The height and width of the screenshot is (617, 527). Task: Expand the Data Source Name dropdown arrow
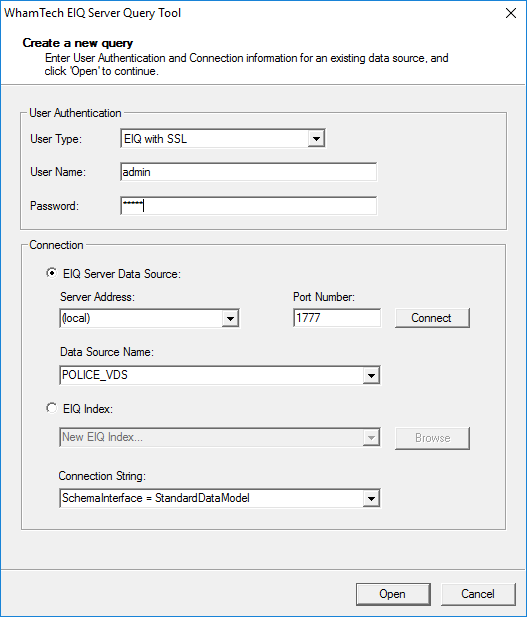coord(371,375)
